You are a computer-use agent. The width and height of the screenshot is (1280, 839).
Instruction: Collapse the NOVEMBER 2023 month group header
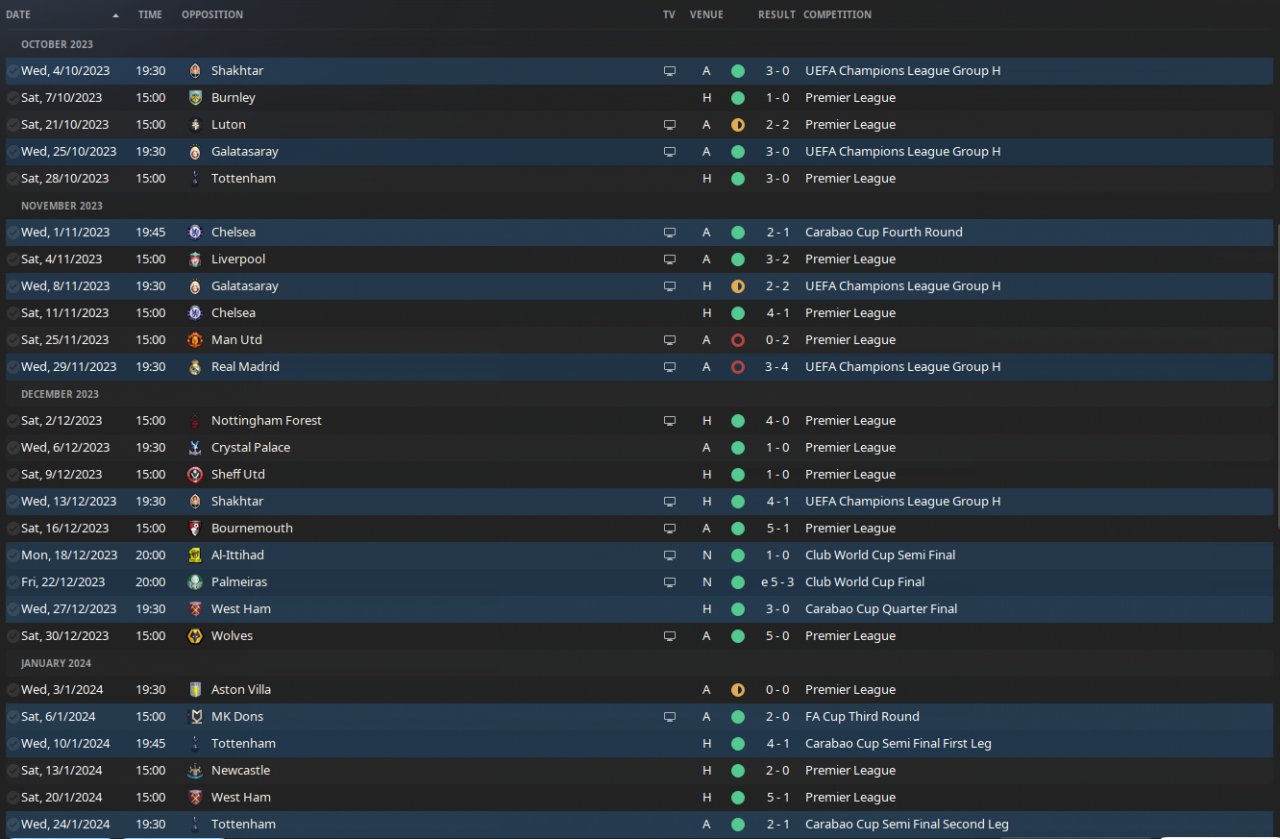(x=61, y=206)
